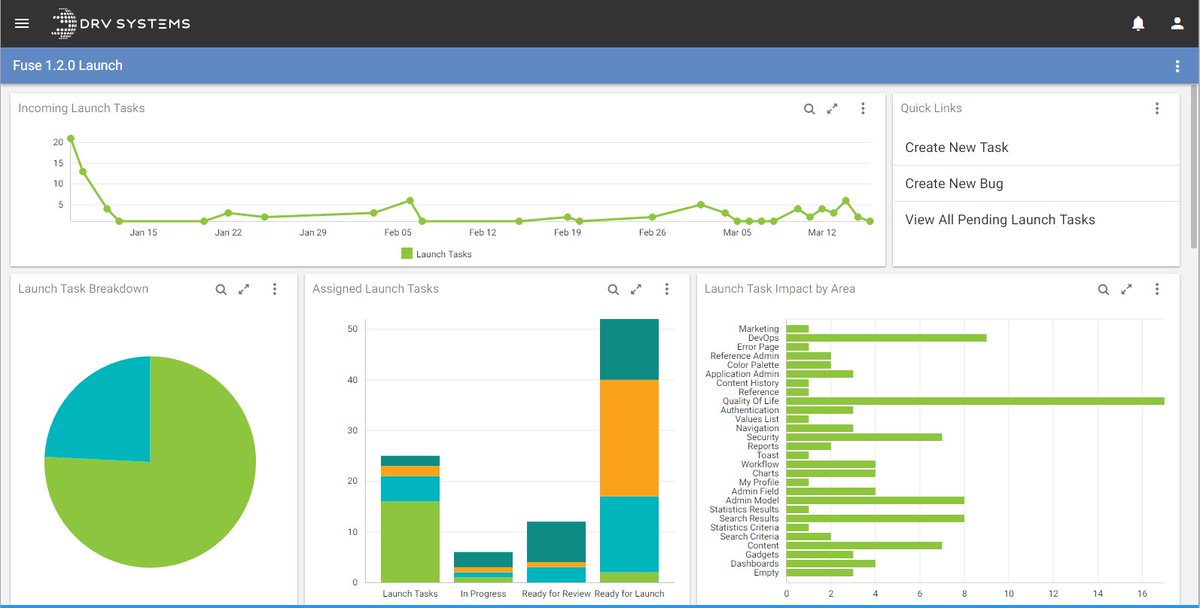Click the first data point at 21 tasks
This screenshot has height=608, width=1200.
tap(71, 138)
